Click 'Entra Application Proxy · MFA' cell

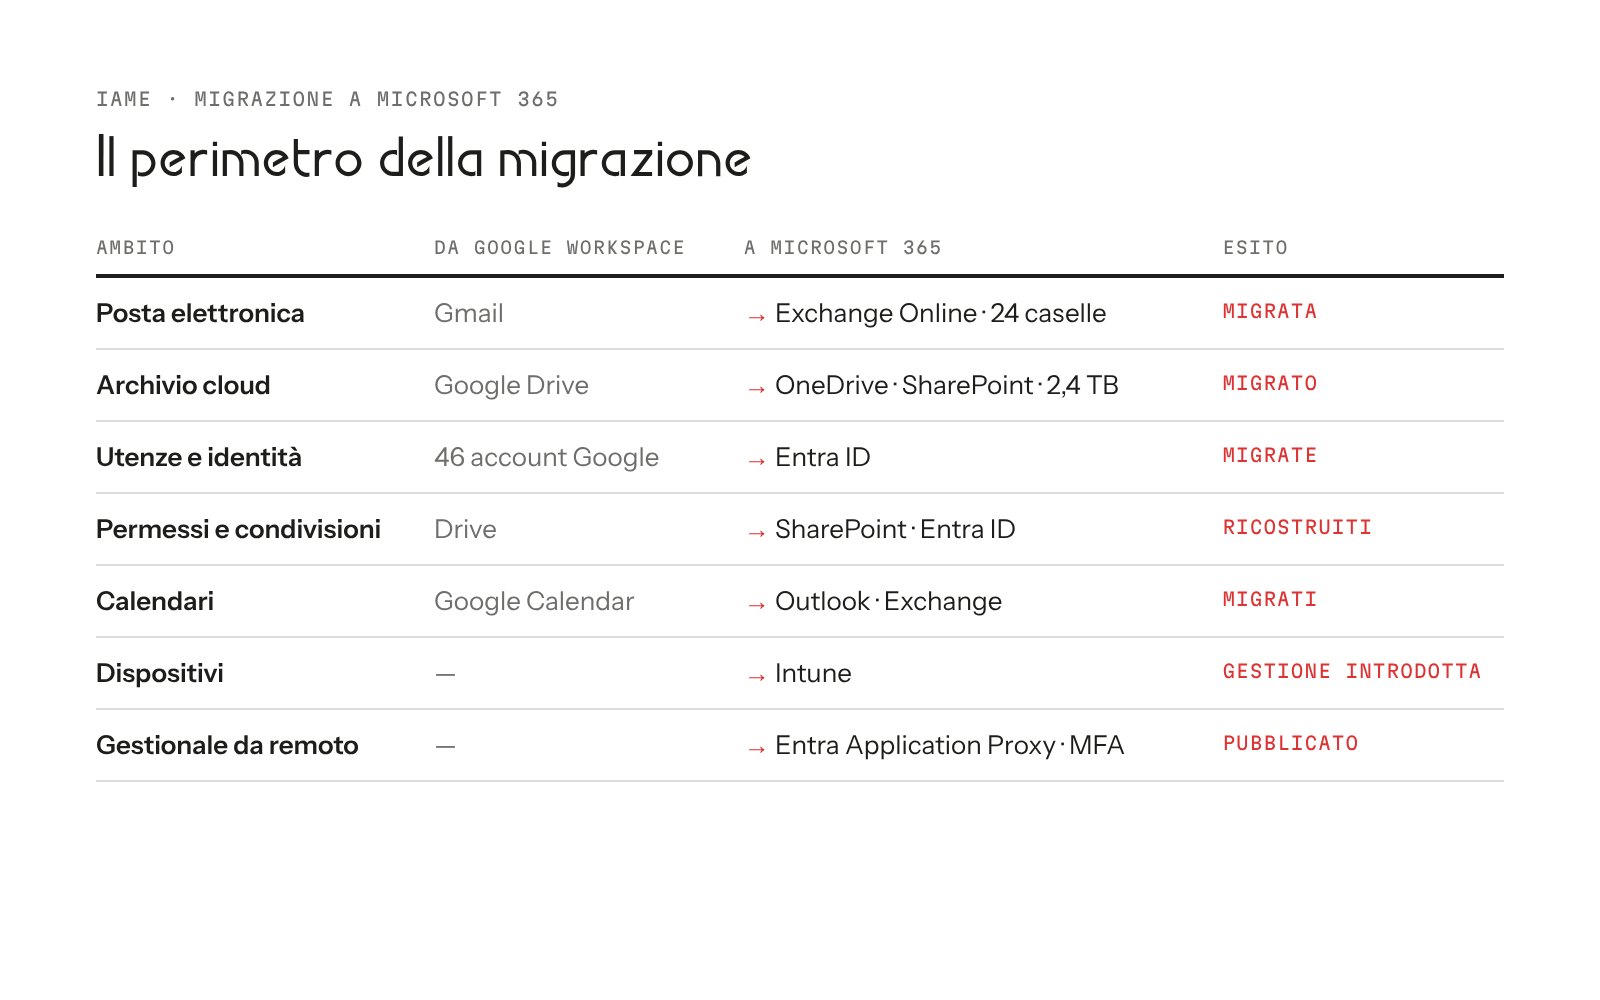949,745
